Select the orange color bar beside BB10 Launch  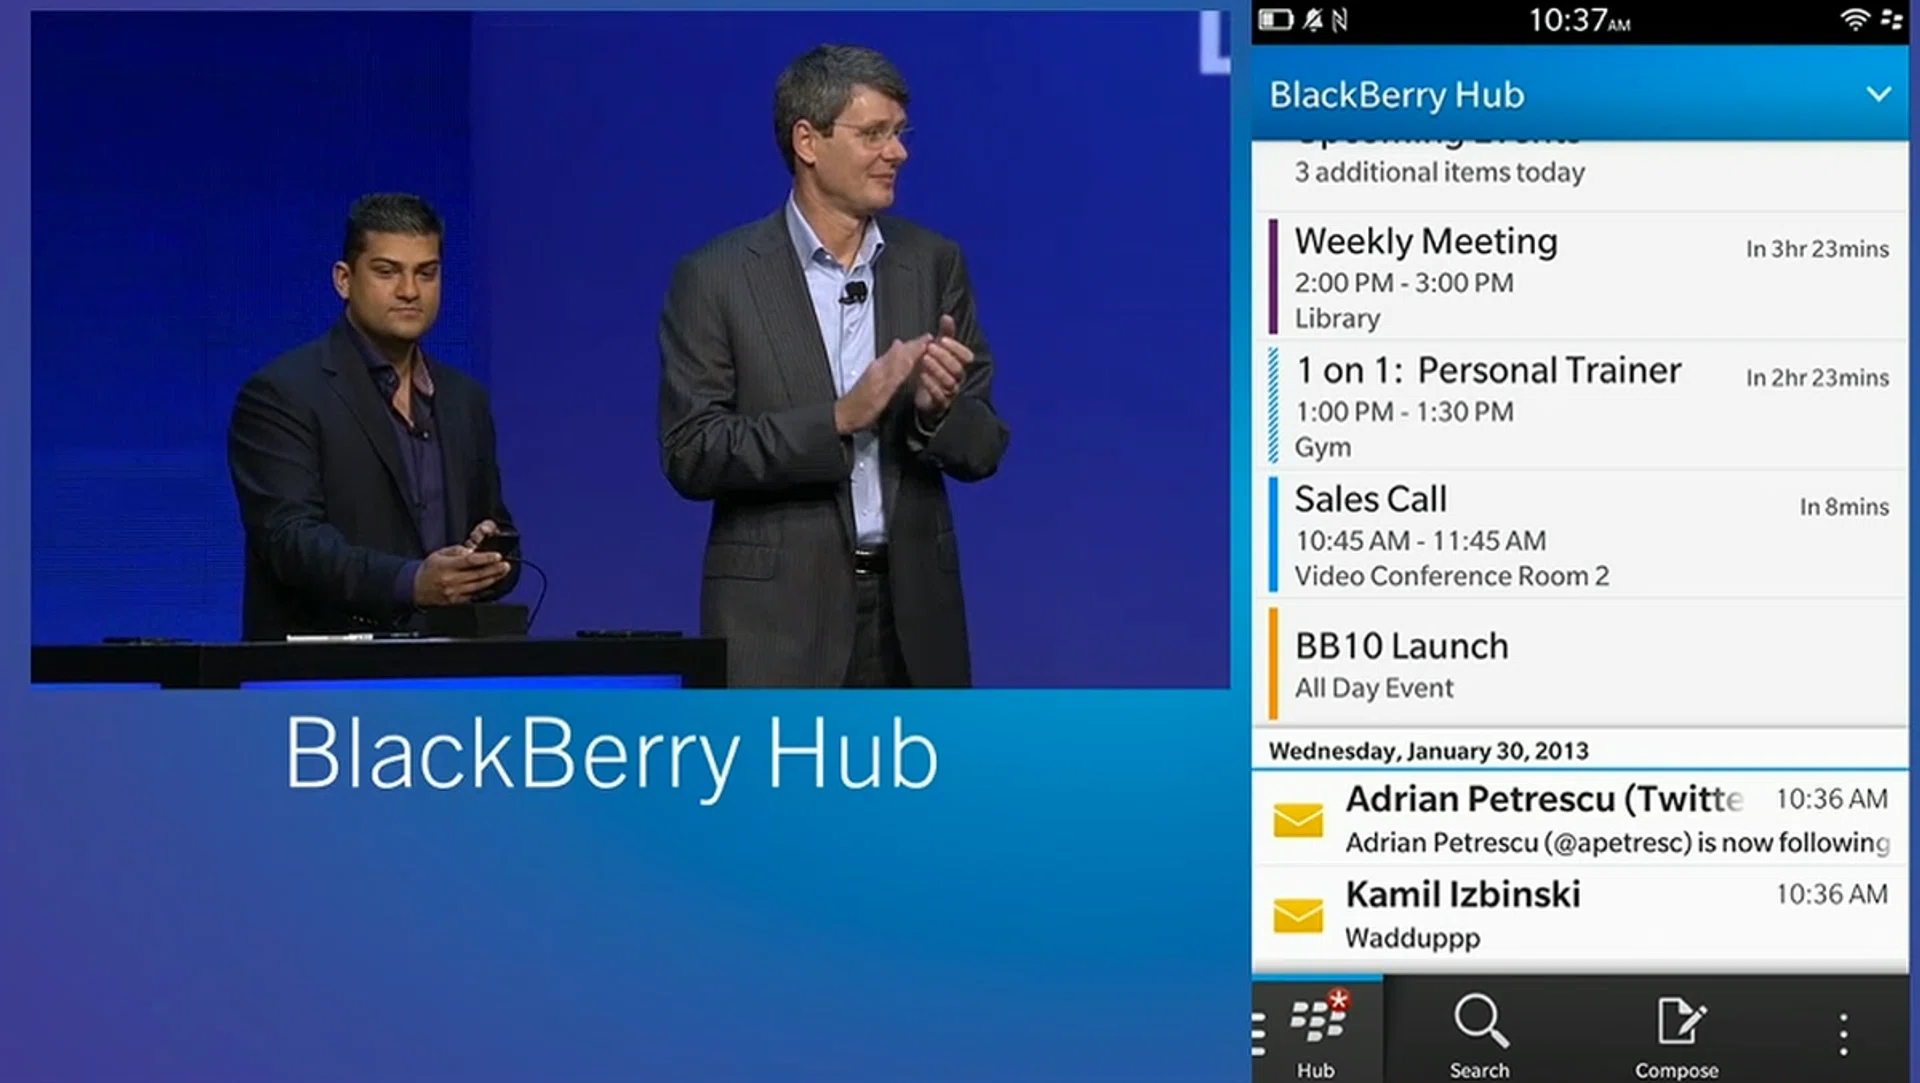1274,663
